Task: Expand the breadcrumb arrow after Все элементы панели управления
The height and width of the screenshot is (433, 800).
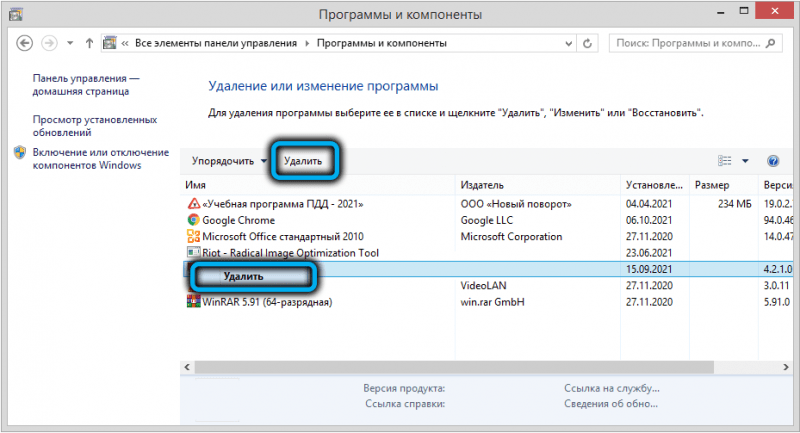Action: 307,43
